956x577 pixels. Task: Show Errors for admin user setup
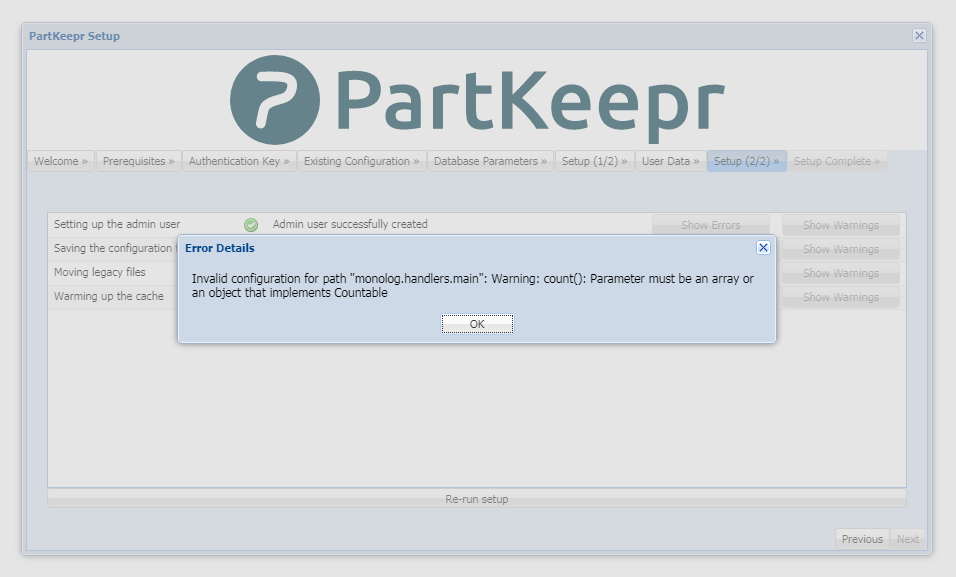pos(711,225)
